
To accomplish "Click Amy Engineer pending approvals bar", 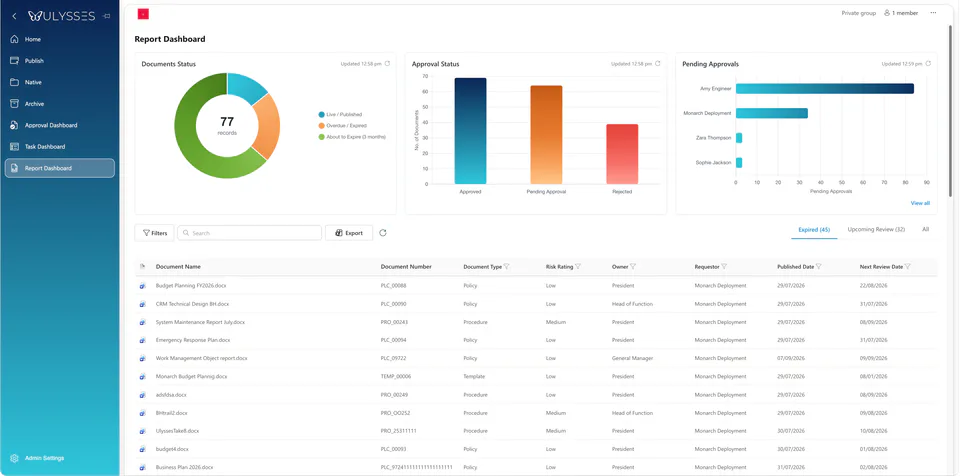I will (825, 89).
